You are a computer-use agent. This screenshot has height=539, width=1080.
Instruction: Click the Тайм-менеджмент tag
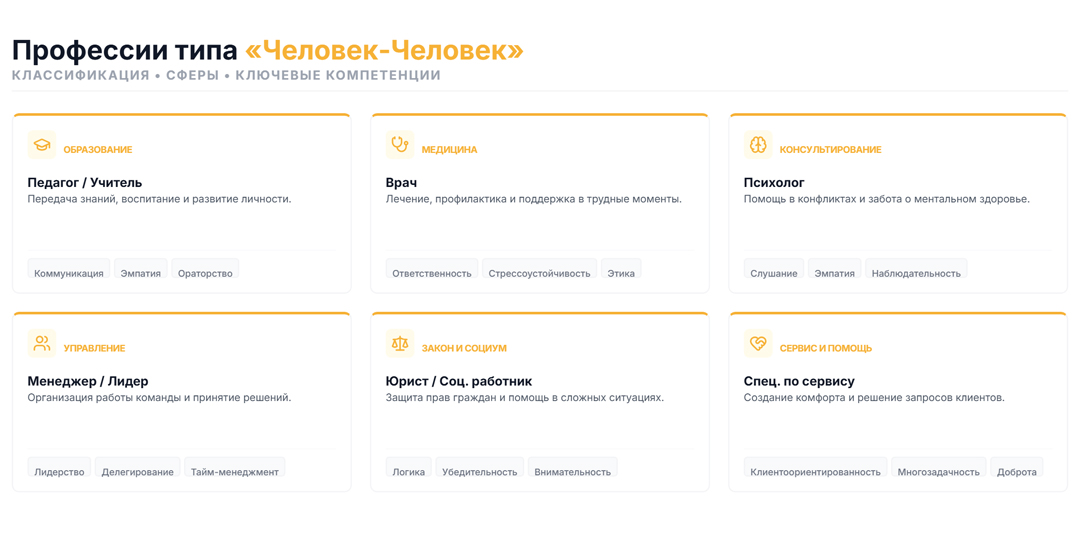click(235, 471)
